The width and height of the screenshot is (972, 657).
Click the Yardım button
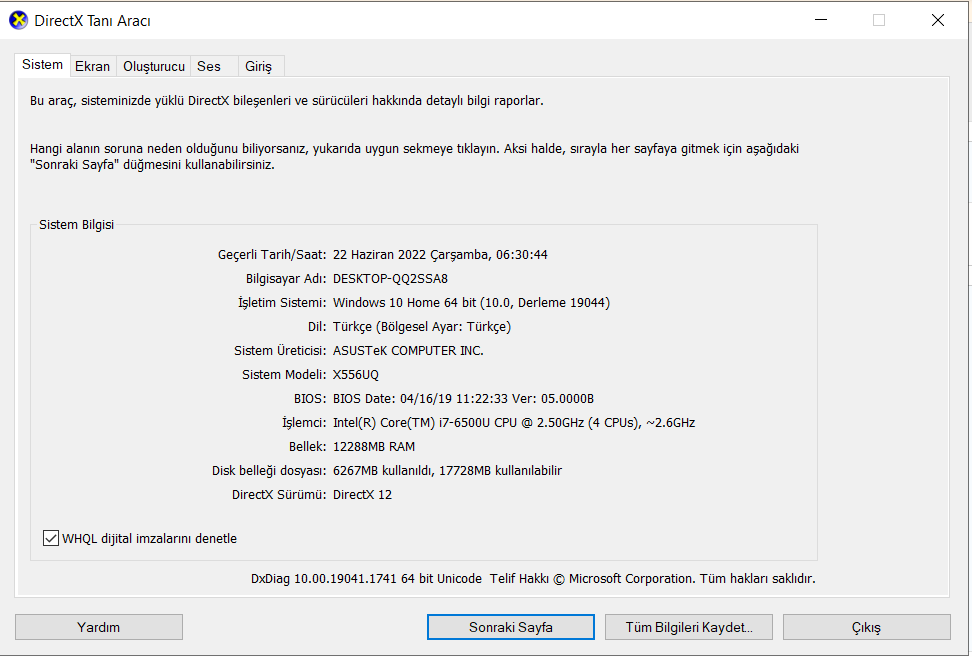pos(99,627)
